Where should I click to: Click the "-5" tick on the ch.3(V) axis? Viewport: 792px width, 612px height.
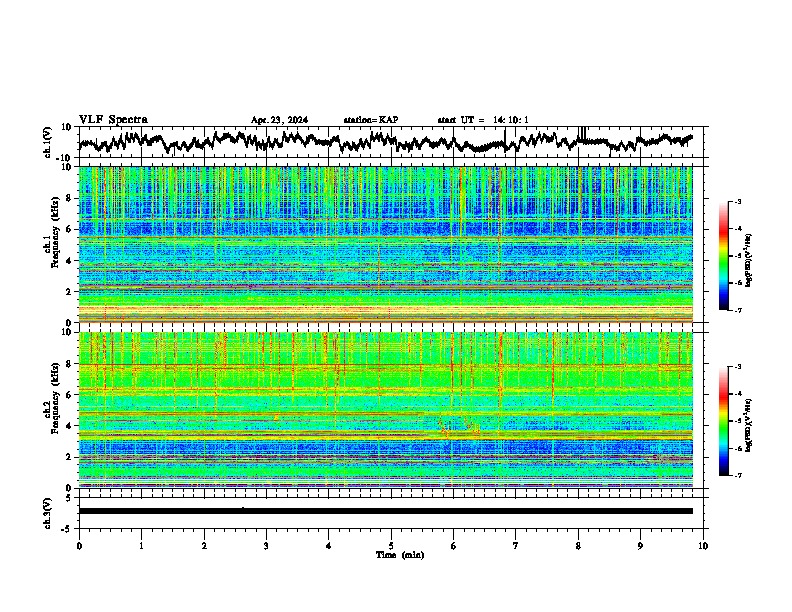pyautogui.click(x=67, y=529)
